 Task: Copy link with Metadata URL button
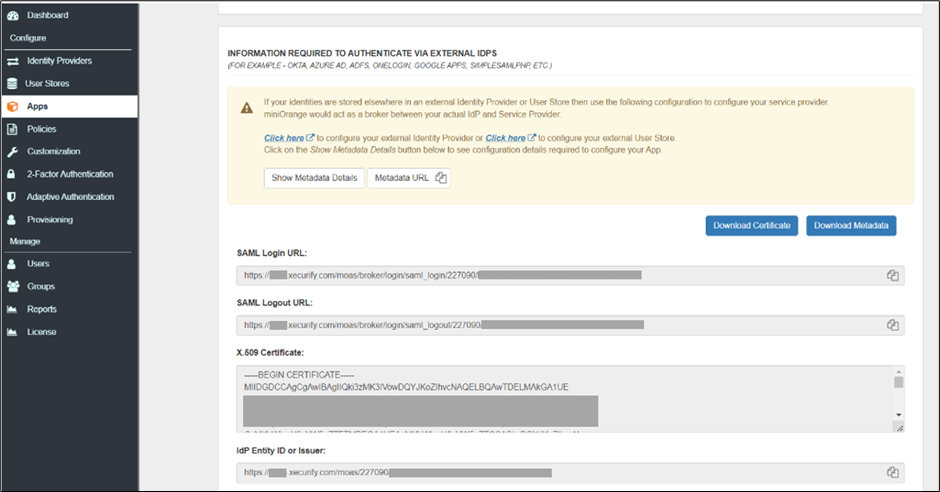pos(410,178)
